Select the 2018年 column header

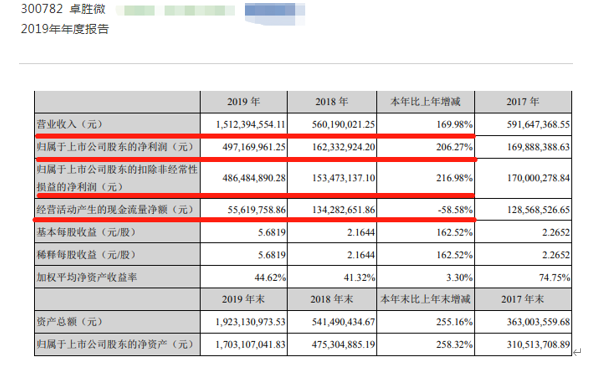point(332,102)
